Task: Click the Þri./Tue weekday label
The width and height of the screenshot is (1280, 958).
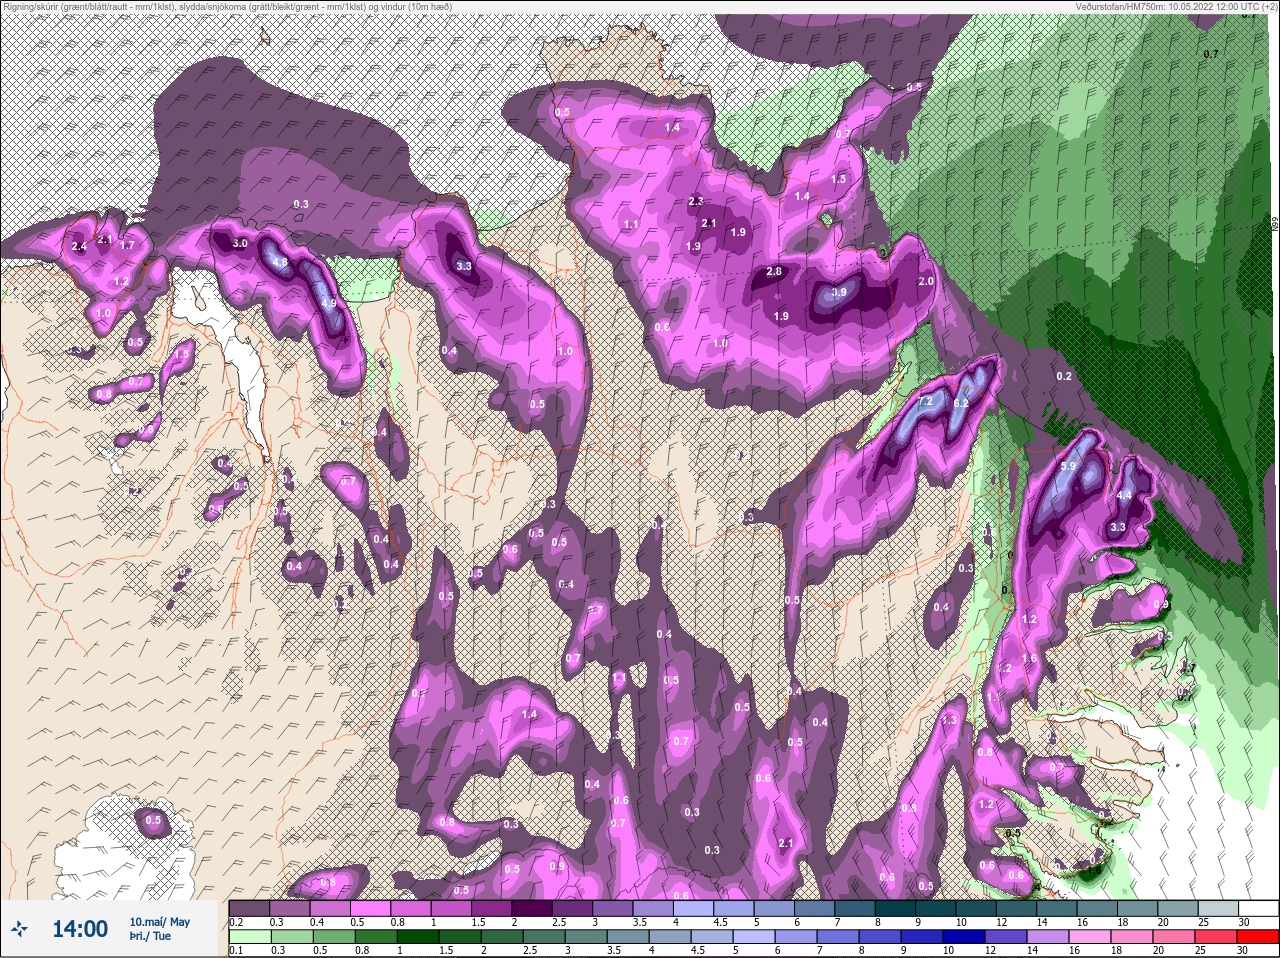Action: [x=150, y=937]
